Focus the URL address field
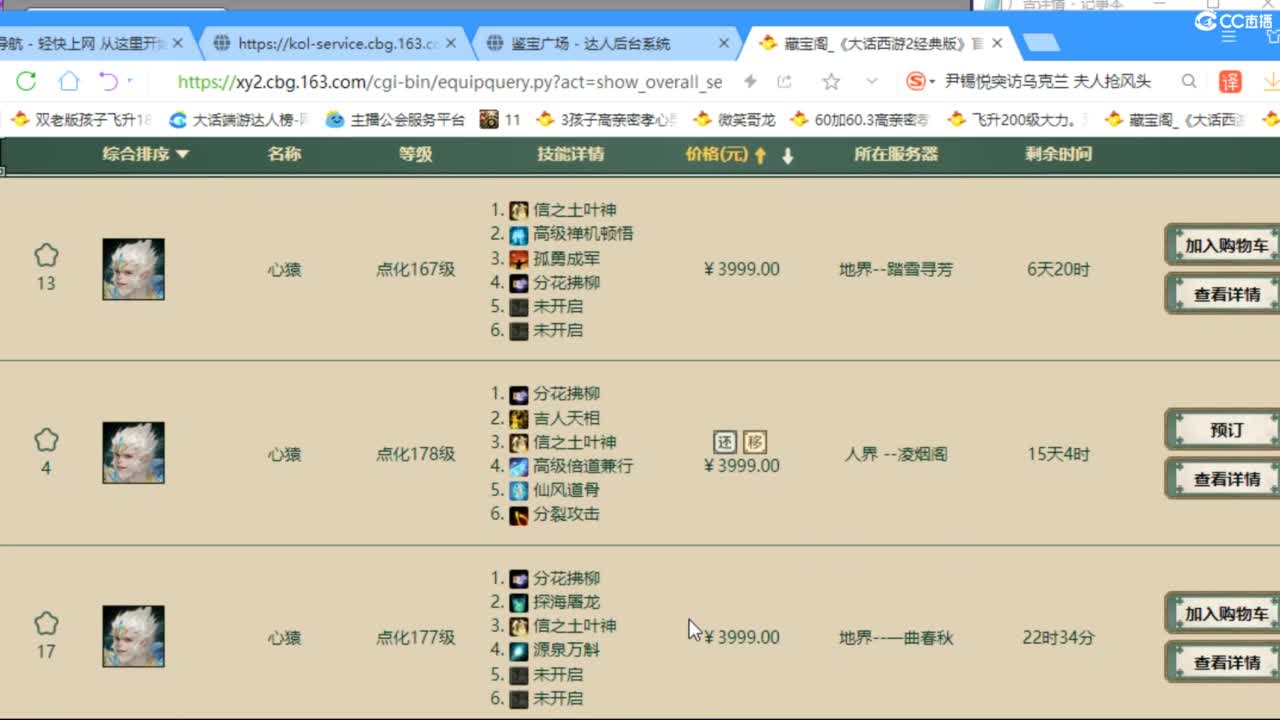 point(450,81)
